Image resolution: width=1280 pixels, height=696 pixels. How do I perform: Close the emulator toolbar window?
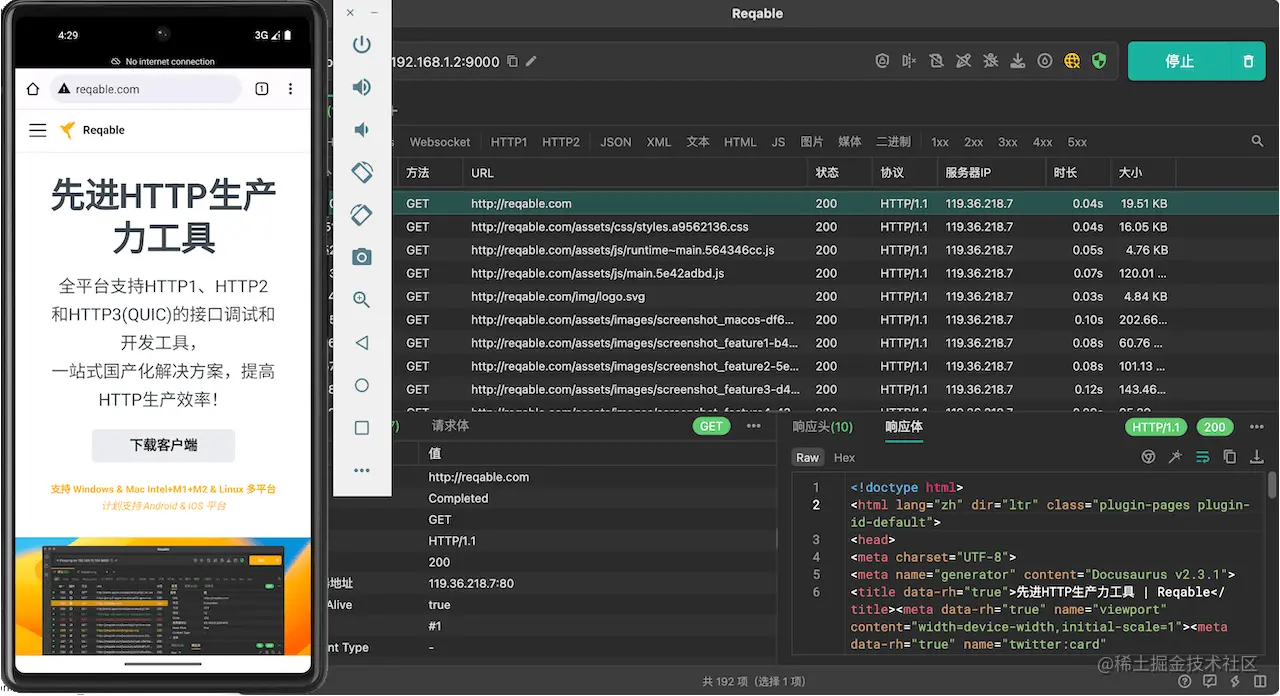point(350,12)
